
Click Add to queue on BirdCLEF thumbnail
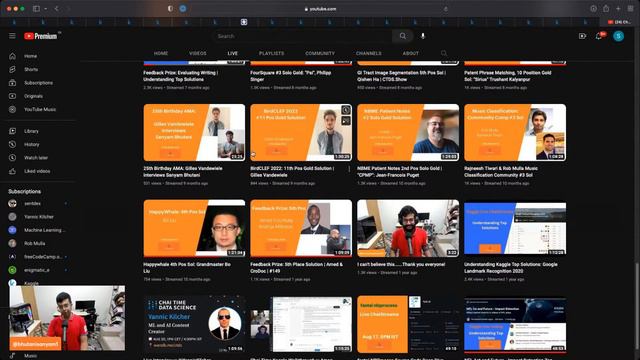coord(346,121)
